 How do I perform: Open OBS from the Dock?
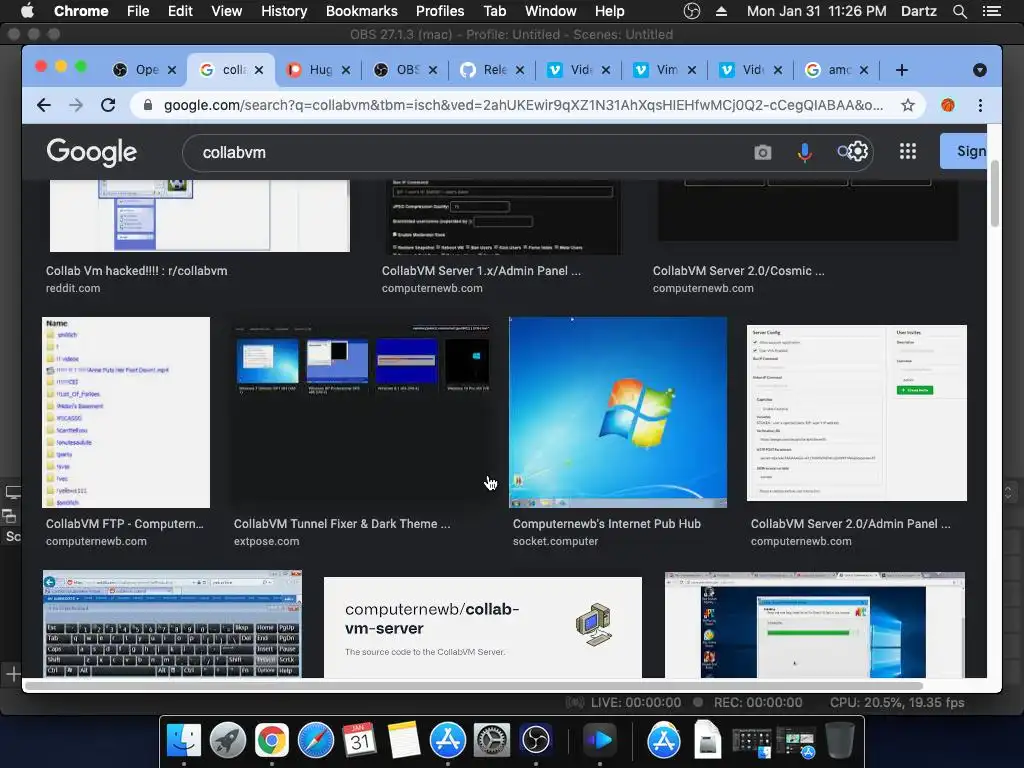[536, 740]
